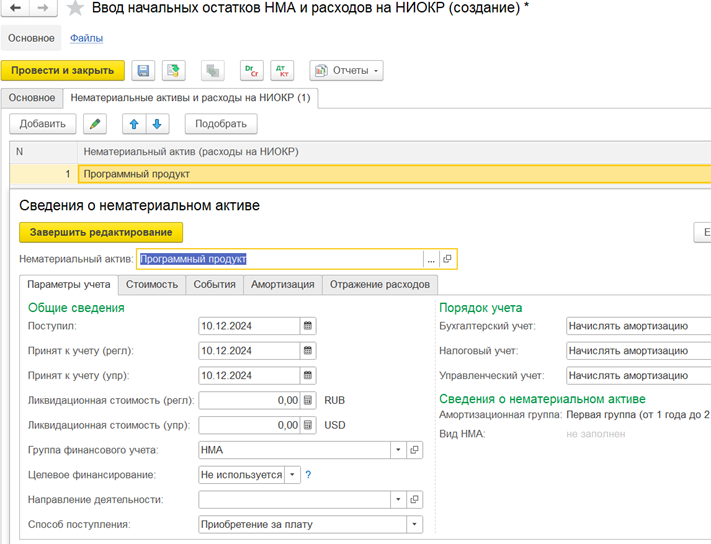Switch to the Амортизация tab

[x=283, y=285]
